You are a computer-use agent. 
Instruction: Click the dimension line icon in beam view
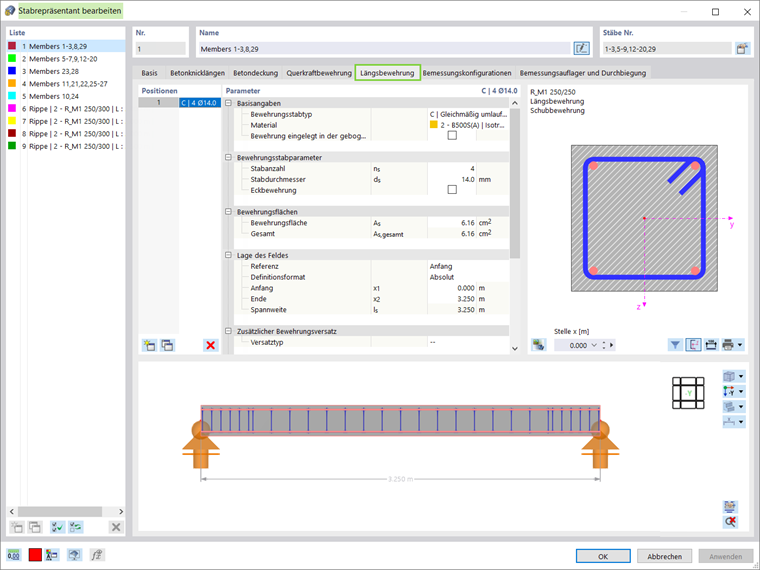click(x=729, y=422)
